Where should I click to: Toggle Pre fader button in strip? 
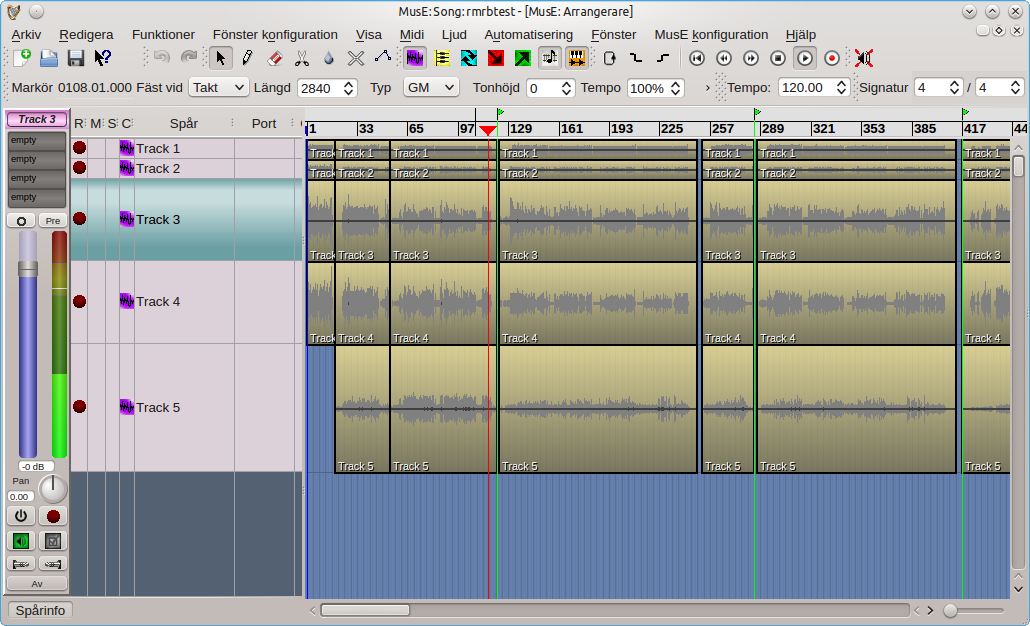(x=53, y=220)
